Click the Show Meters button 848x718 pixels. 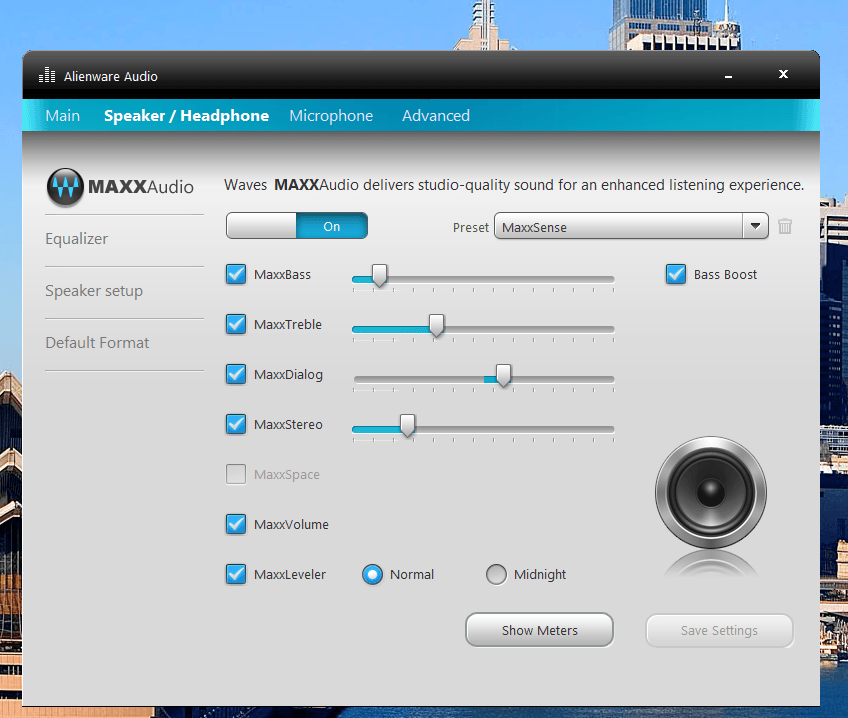coord(539,630)
